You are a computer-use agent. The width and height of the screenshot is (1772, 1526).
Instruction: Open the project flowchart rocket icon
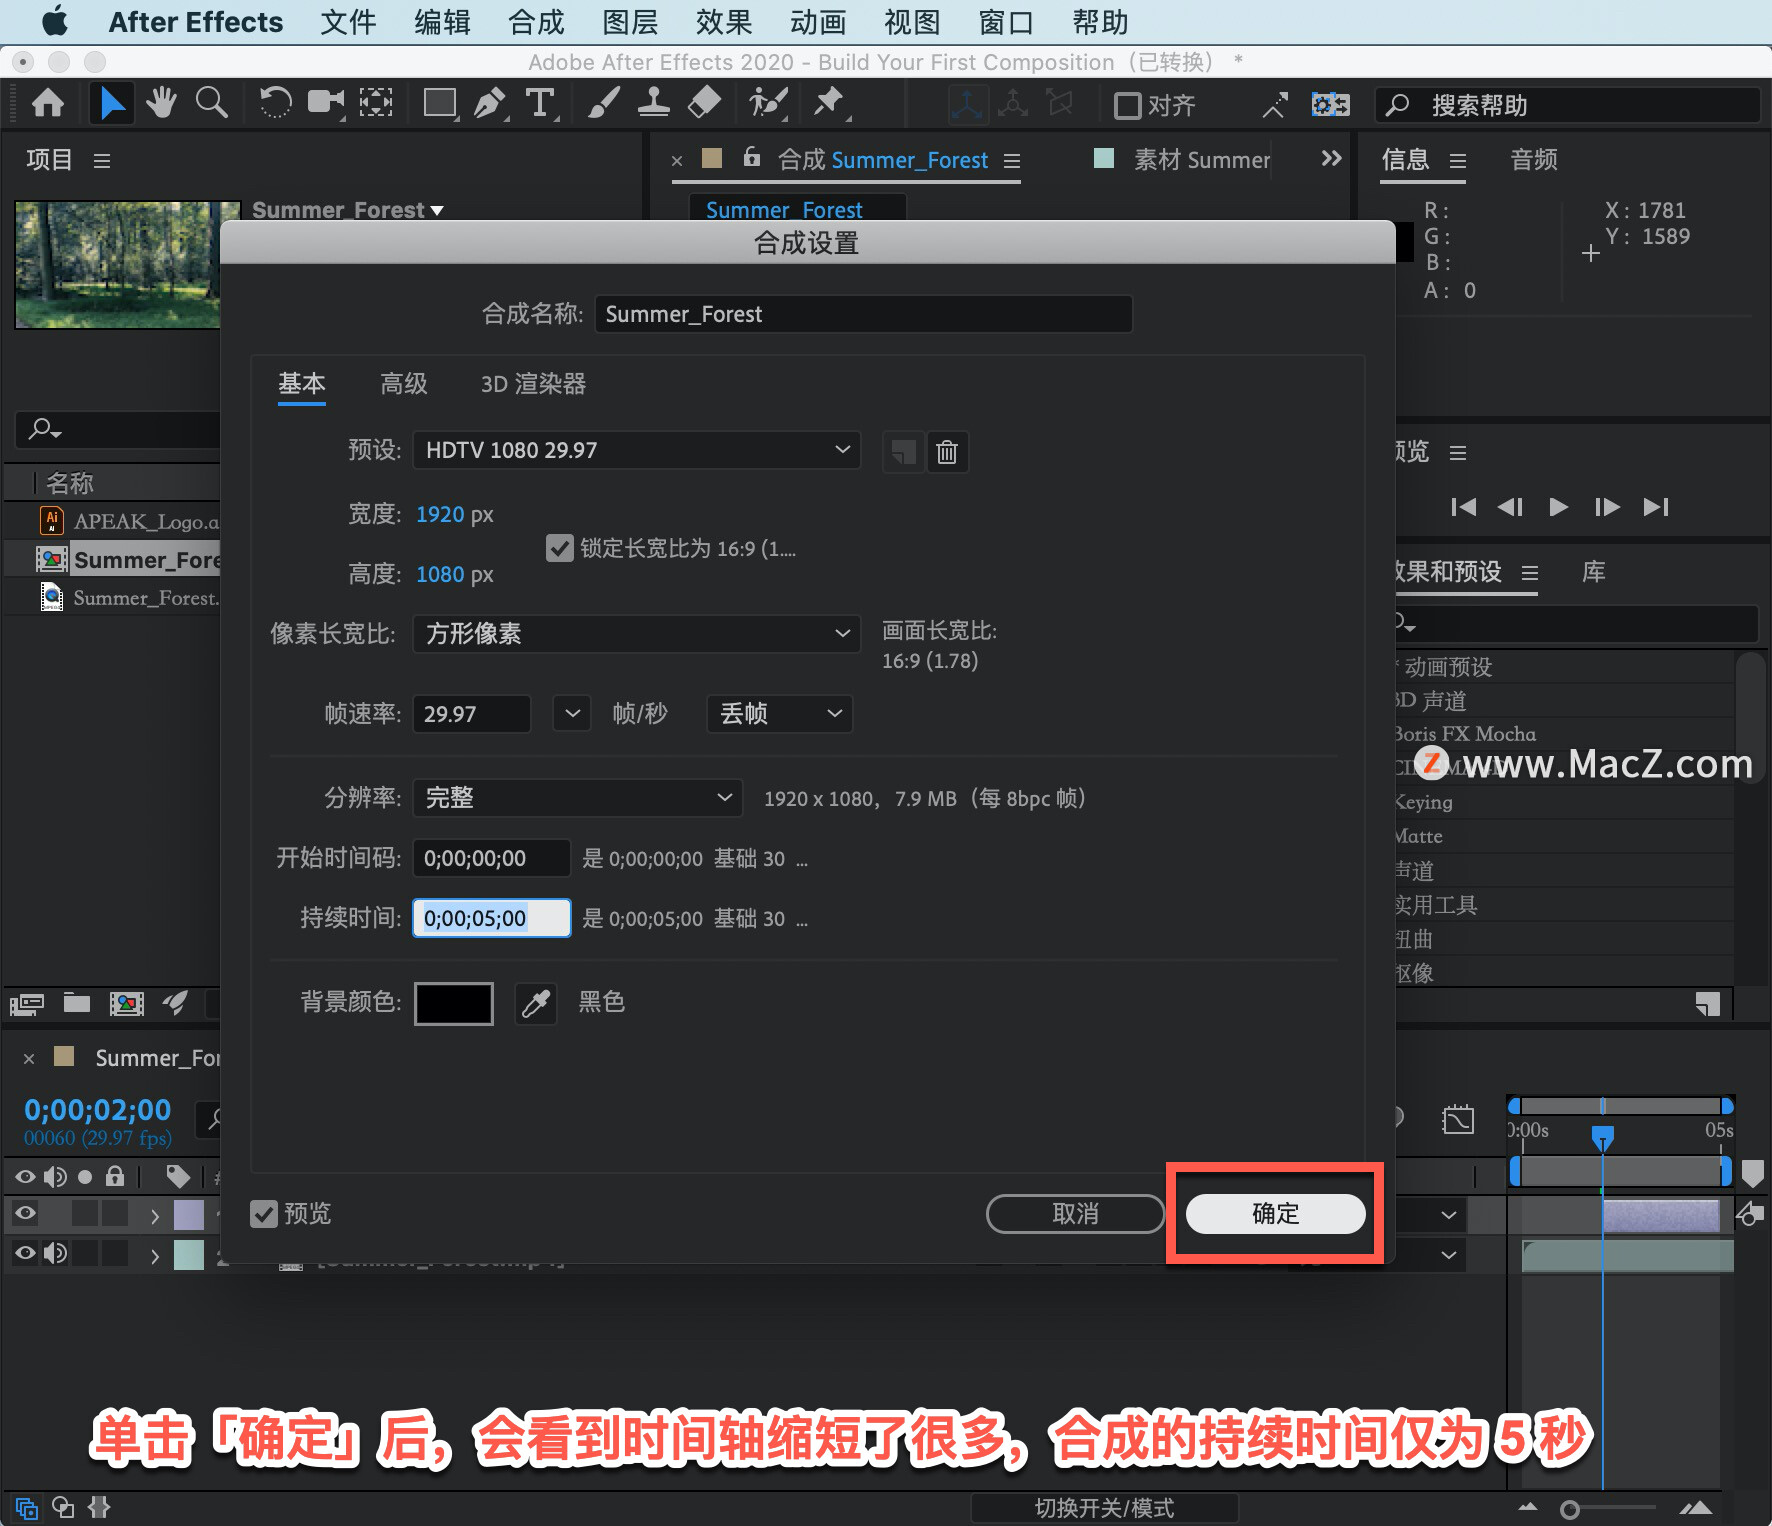pyautogui.click(x=176, y=1002)
